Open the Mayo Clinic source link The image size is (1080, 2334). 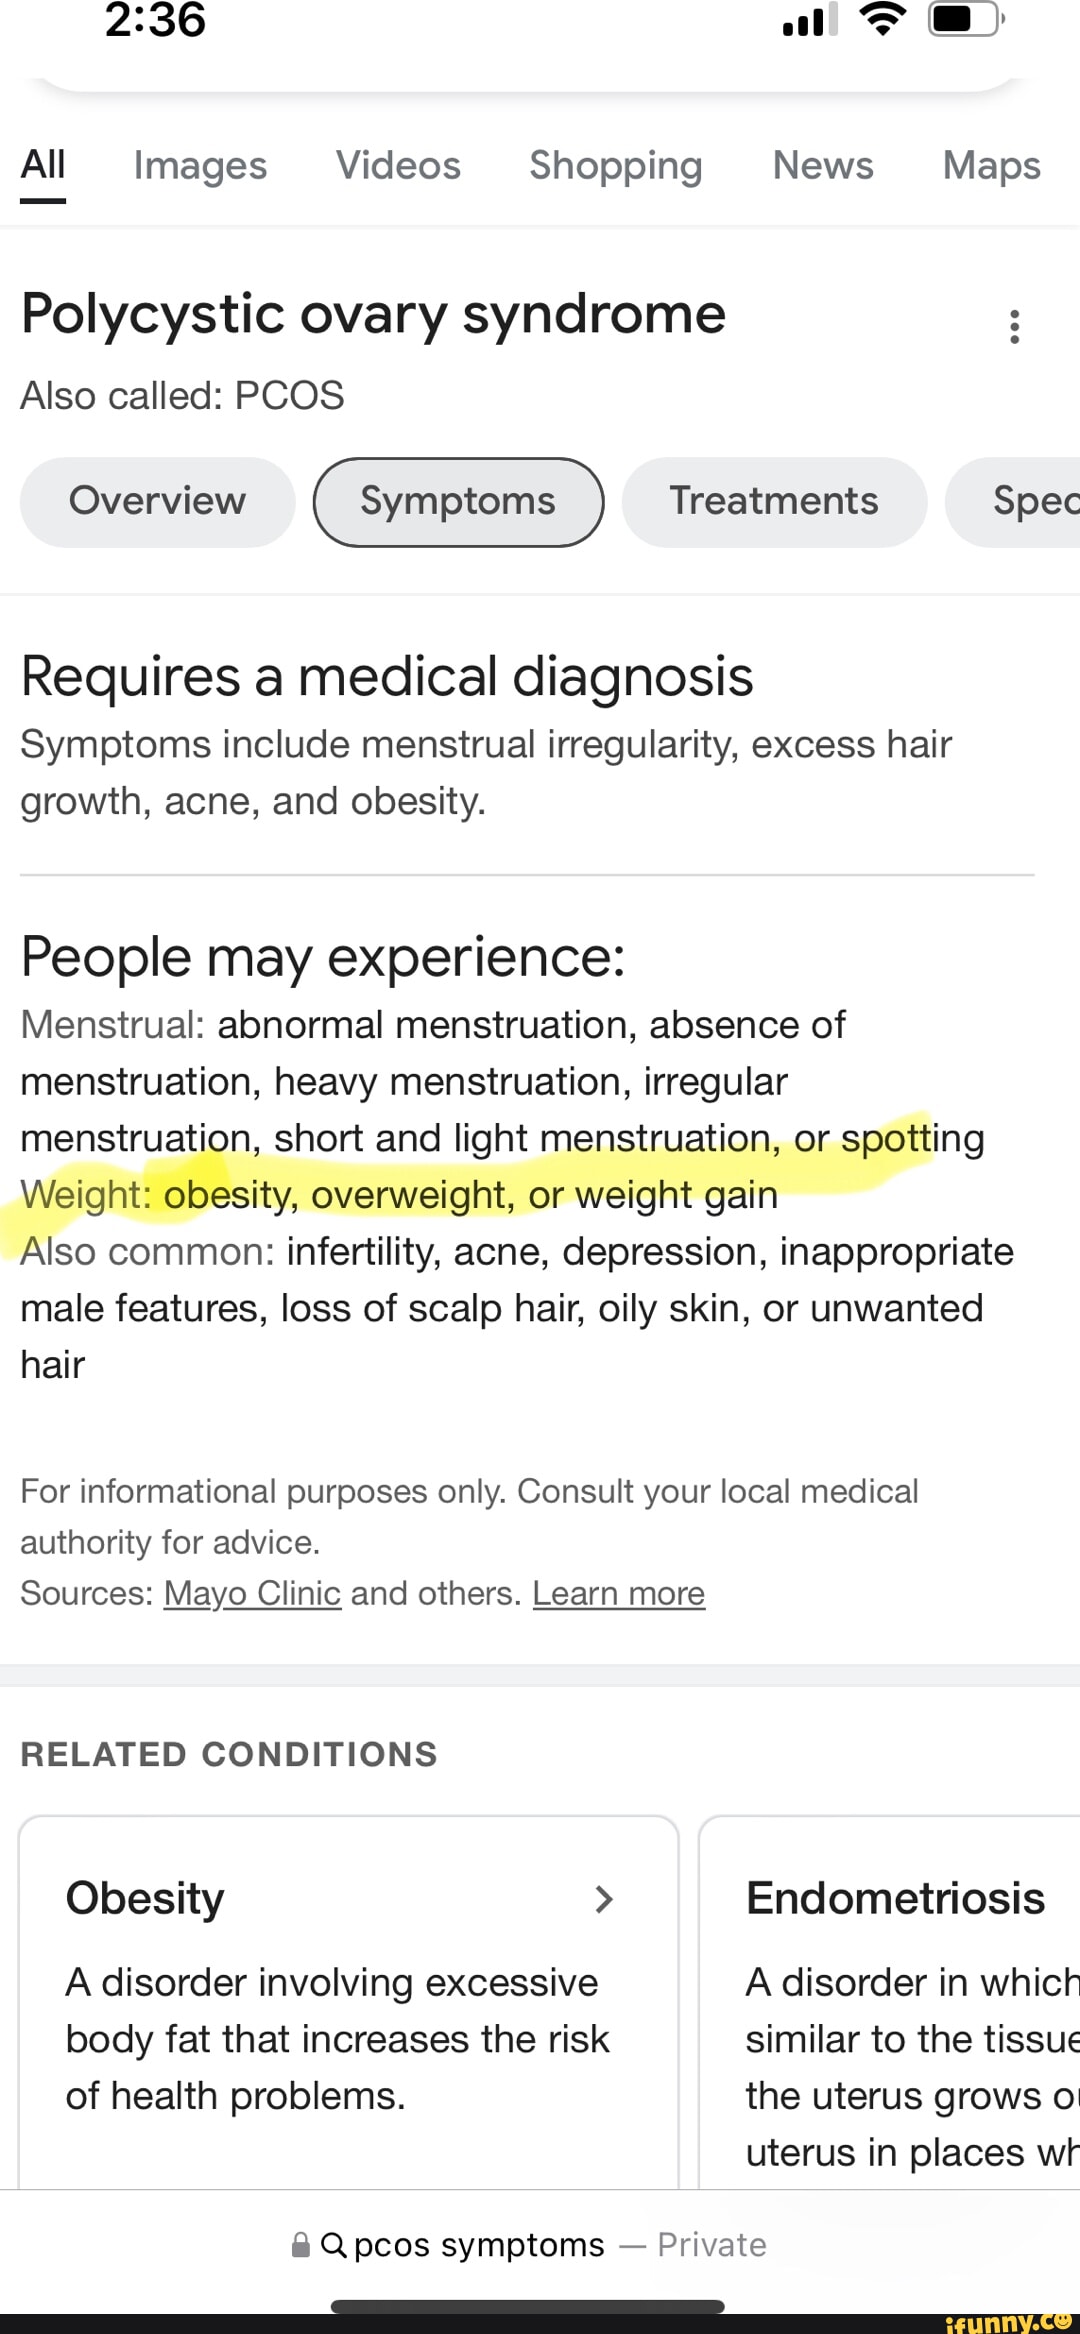point(252,1593)
